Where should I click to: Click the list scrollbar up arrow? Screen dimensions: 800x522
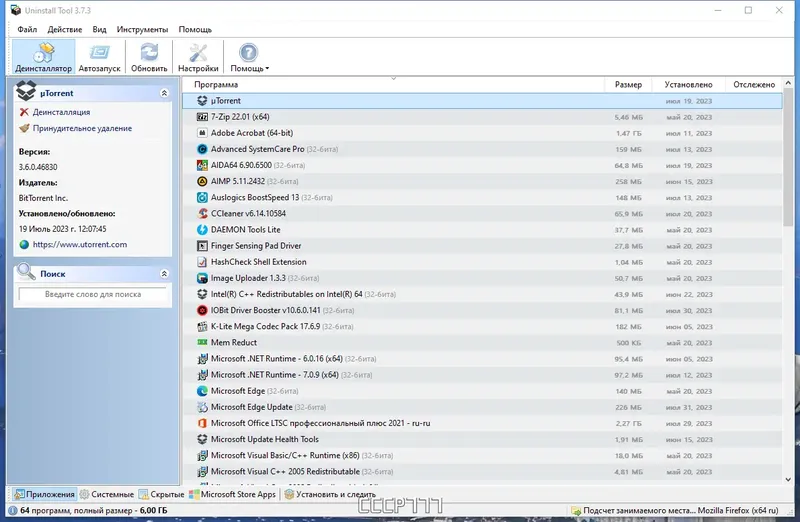pos(788,83)
